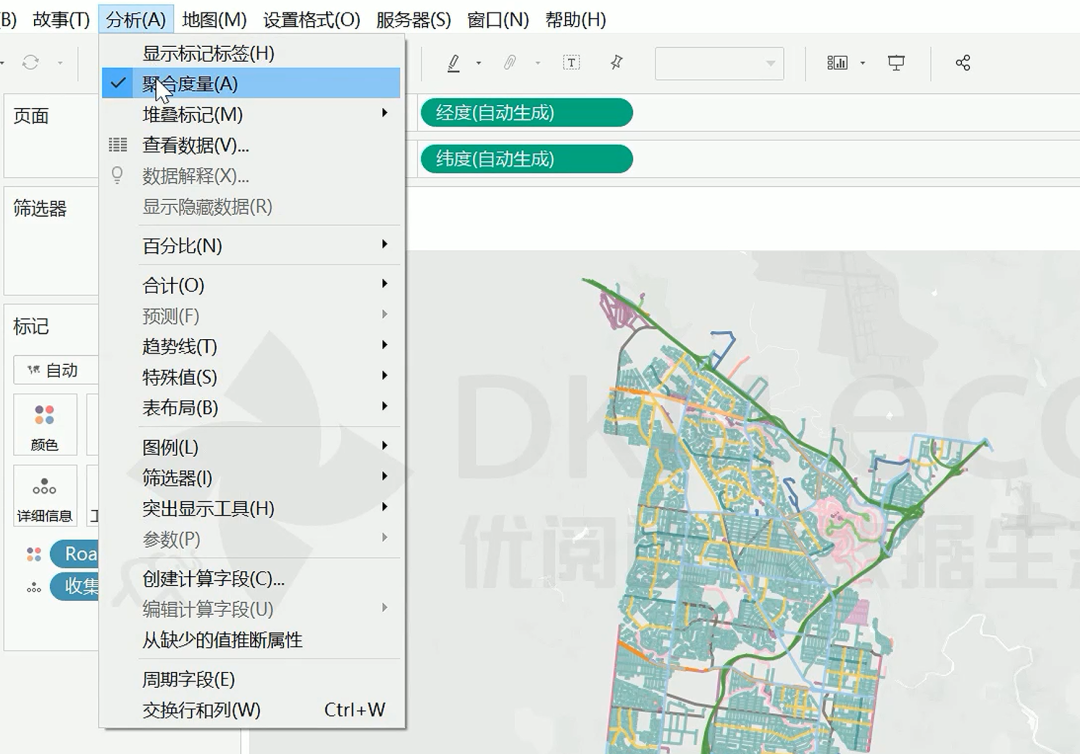
Task: Start presentation mode icon
Action: pos(896,63)
